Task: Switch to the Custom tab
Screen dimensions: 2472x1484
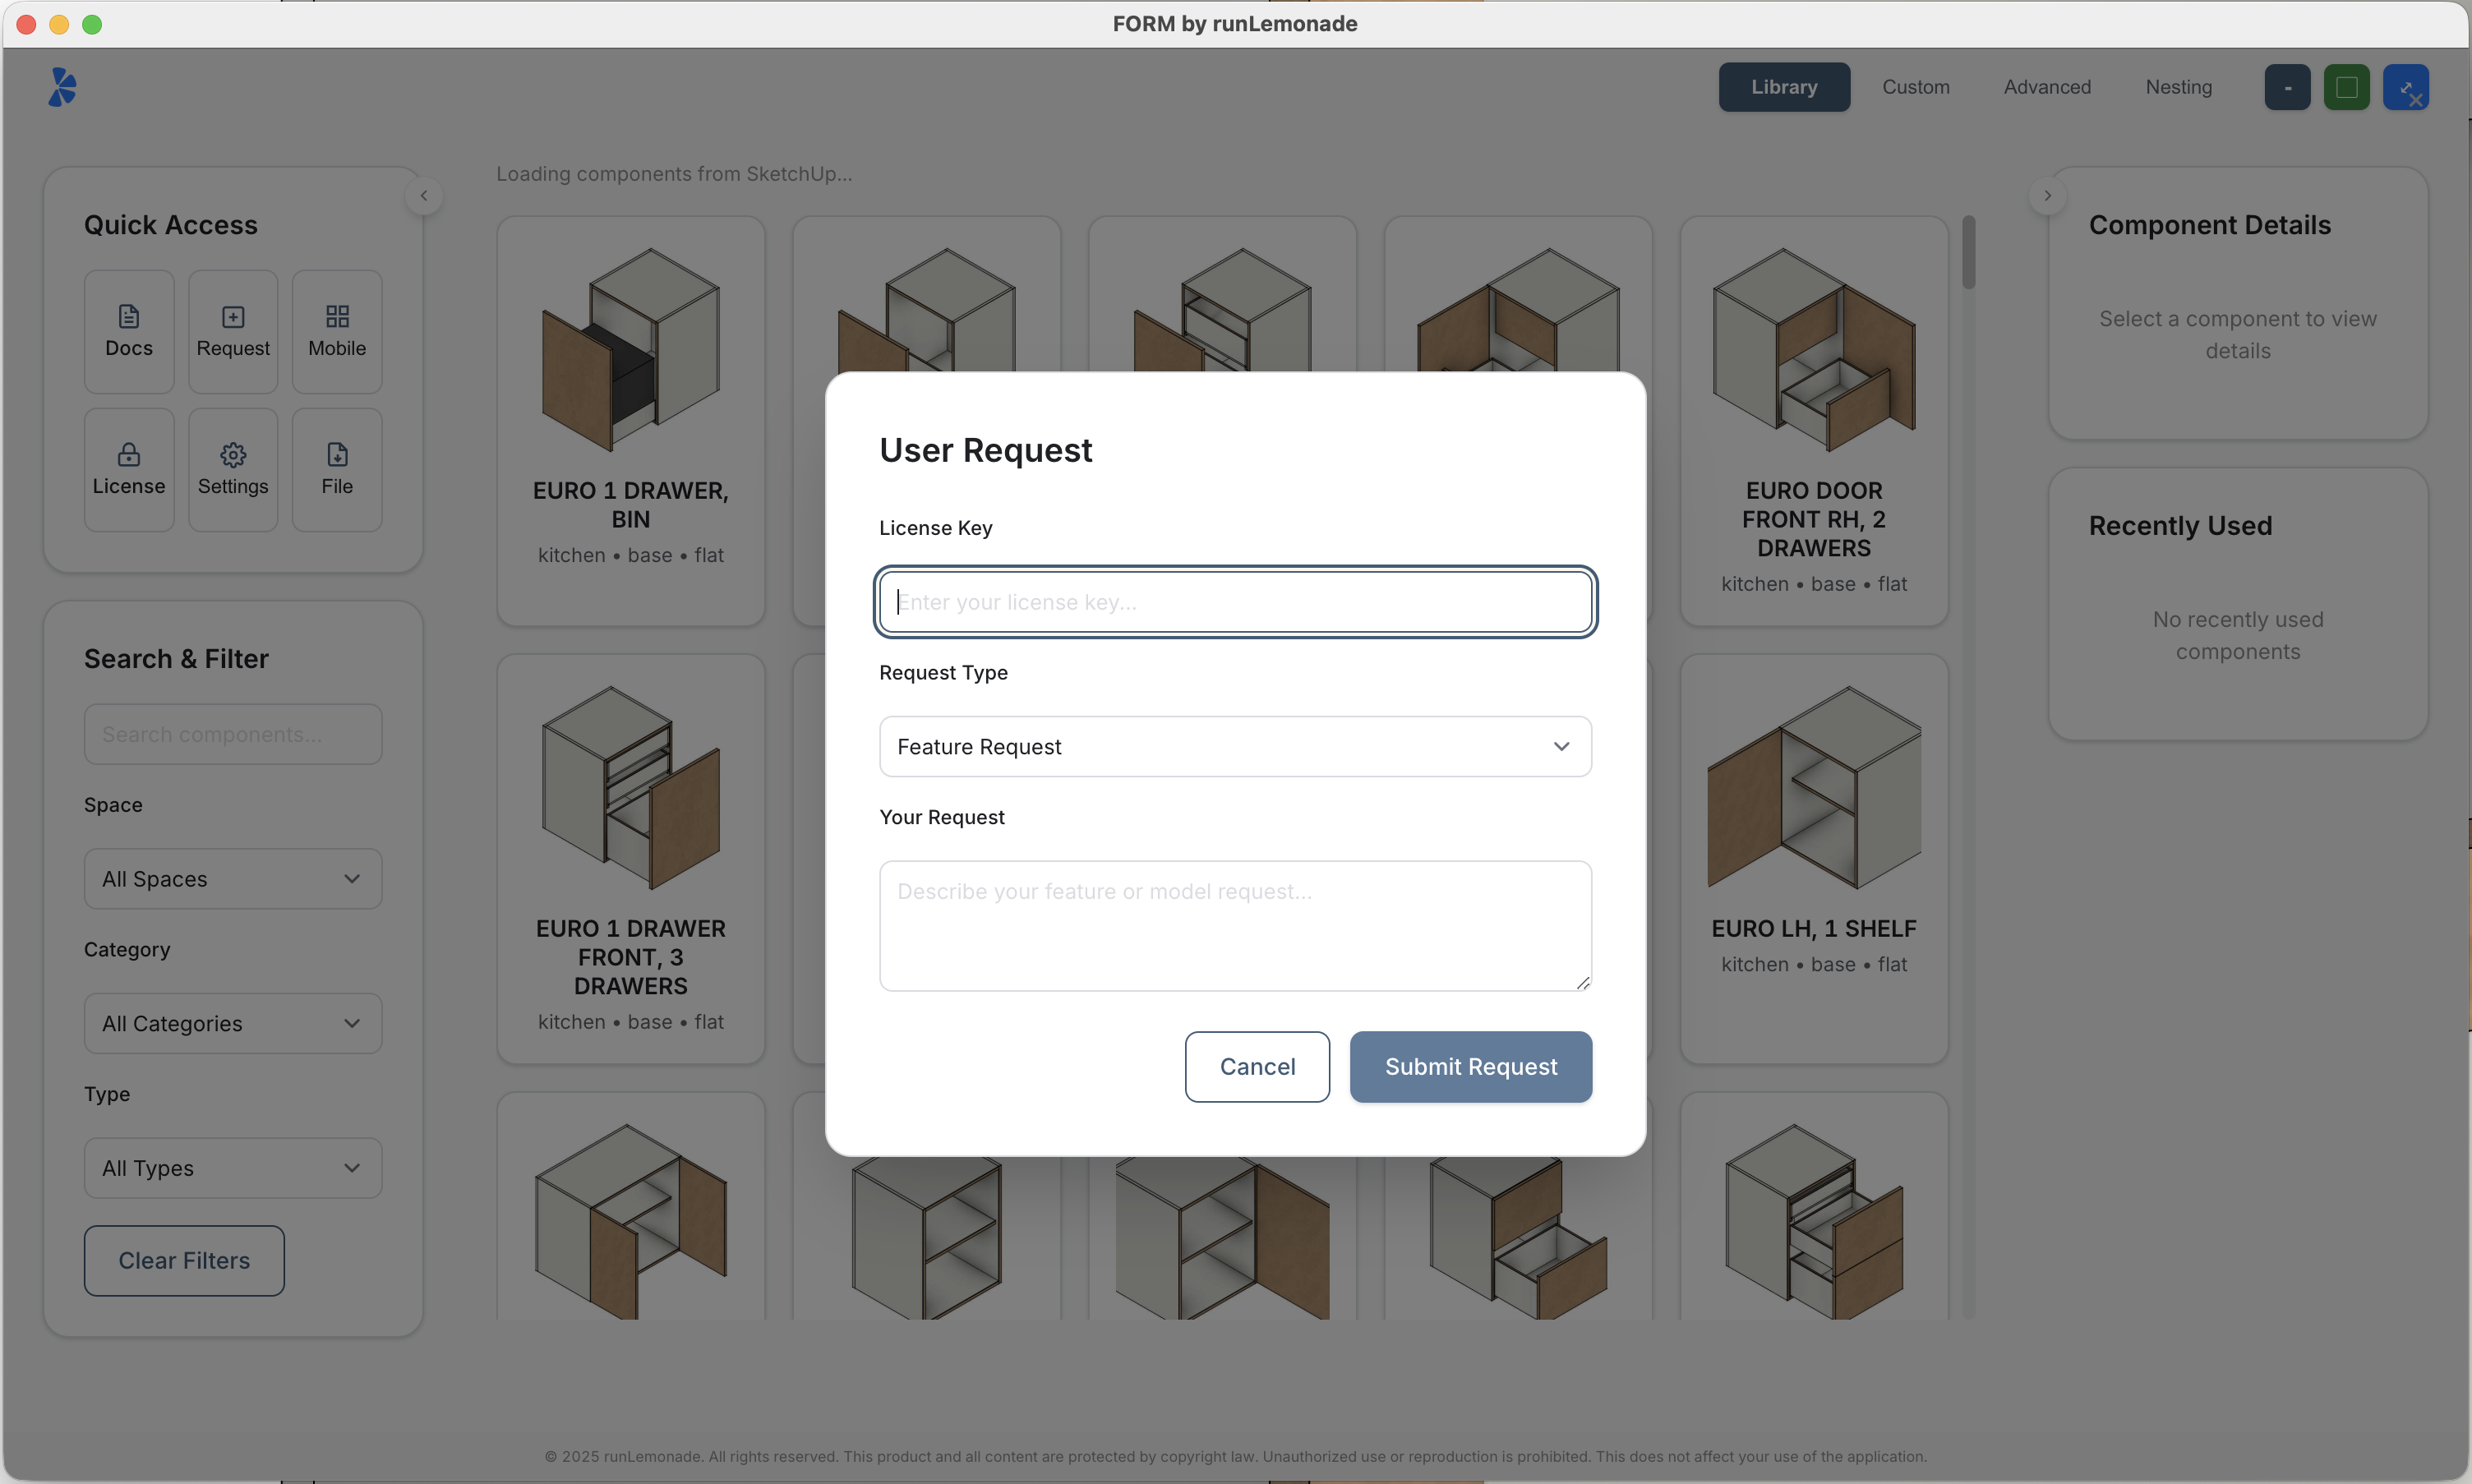Action: [x=1915, y=87]
